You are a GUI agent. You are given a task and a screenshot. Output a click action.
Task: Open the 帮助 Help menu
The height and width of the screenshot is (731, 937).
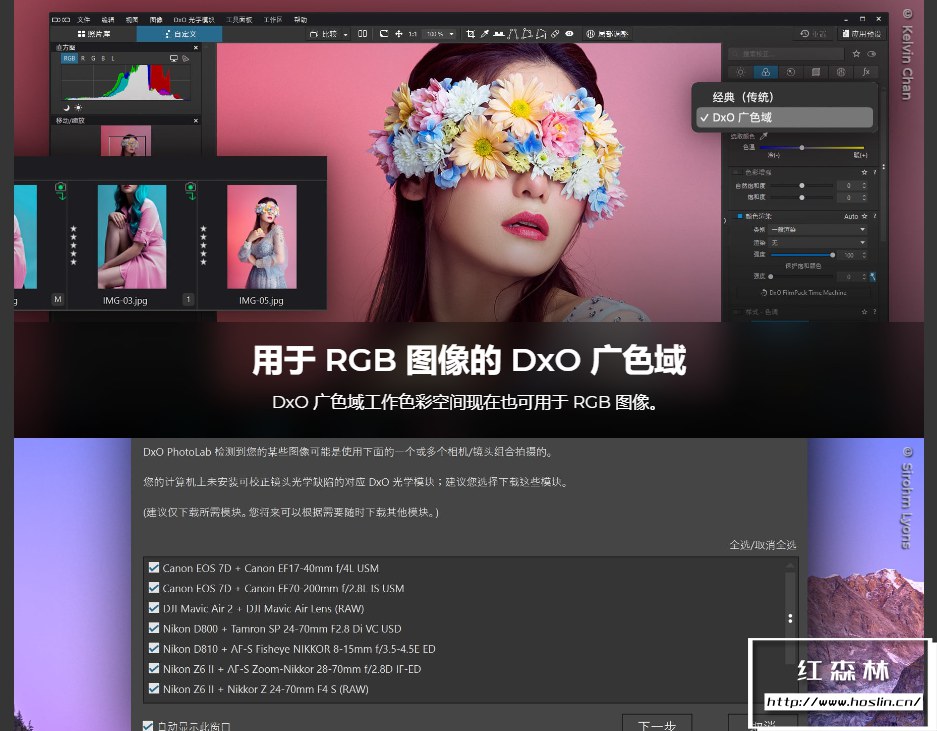tap(300, 20)
